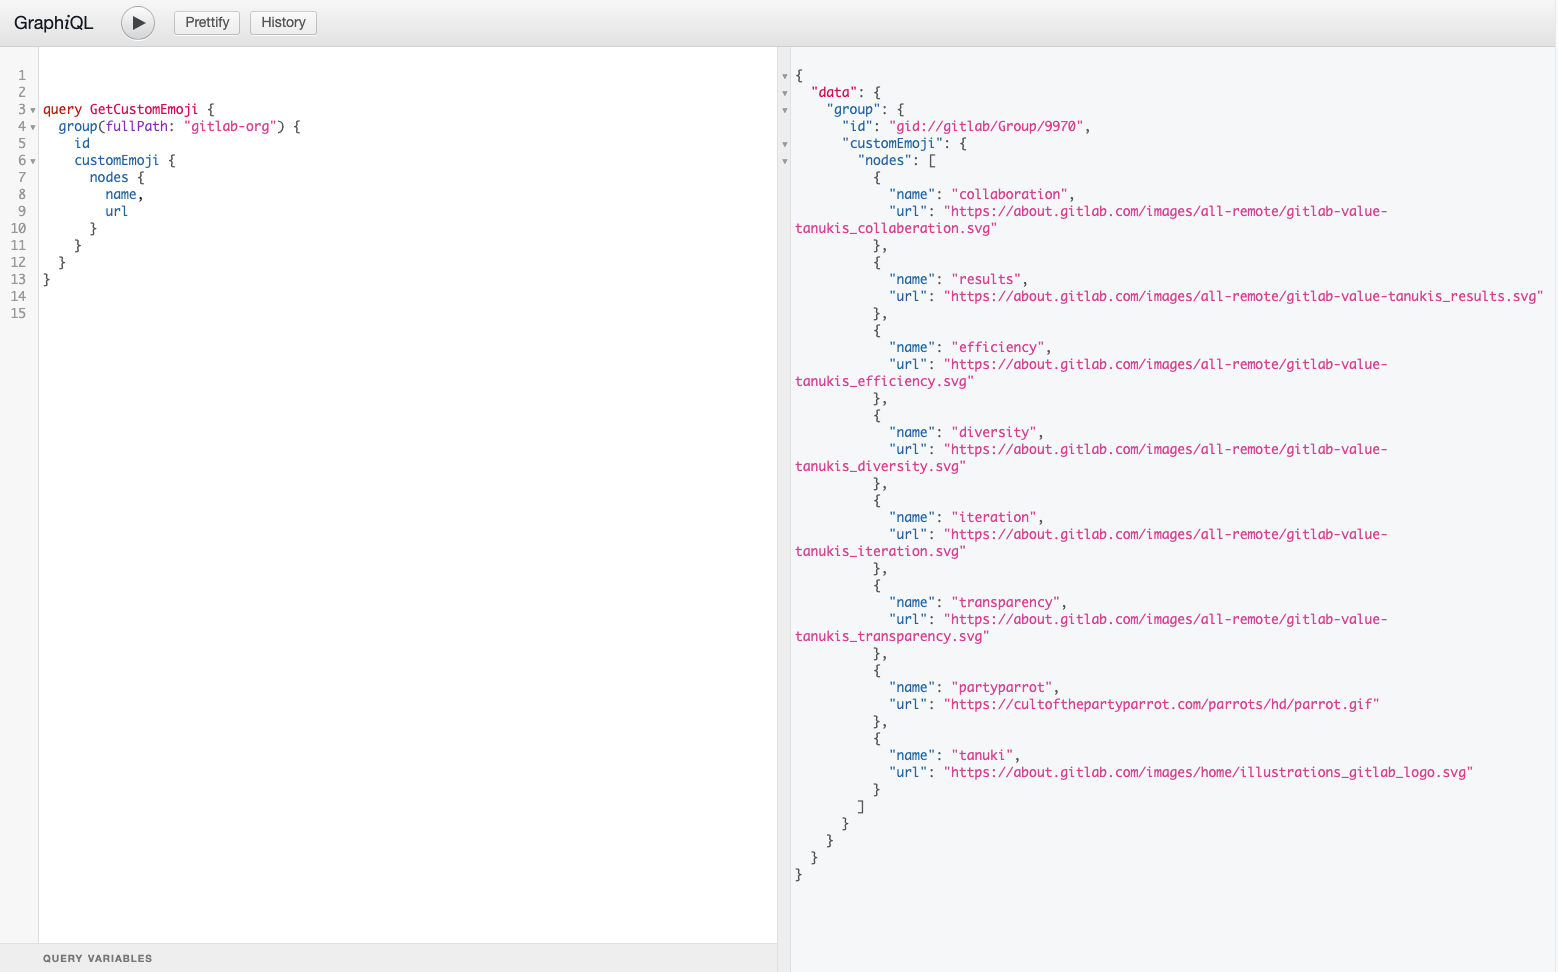Screen dimensions: 1558x972
Task: Click the GraphiQL logo
Action: (x=53, y=22)
